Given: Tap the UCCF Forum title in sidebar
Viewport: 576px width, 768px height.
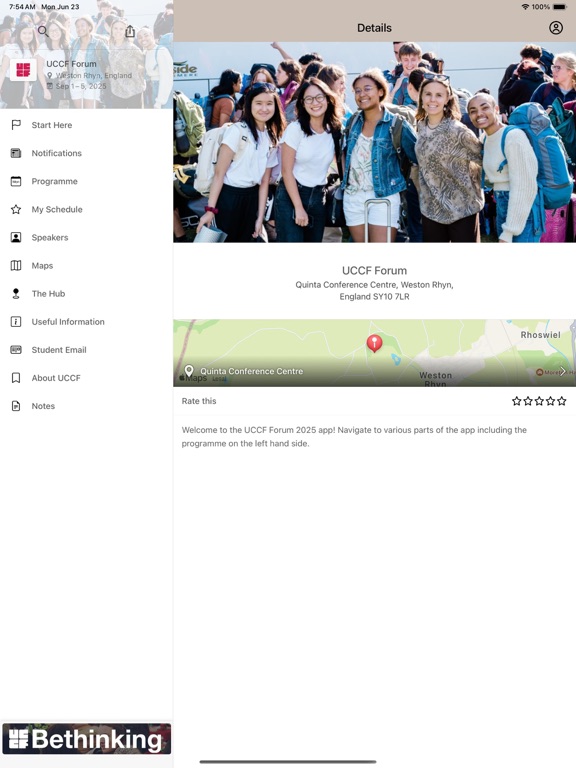Looking at the screenshot, I should 72,64.
